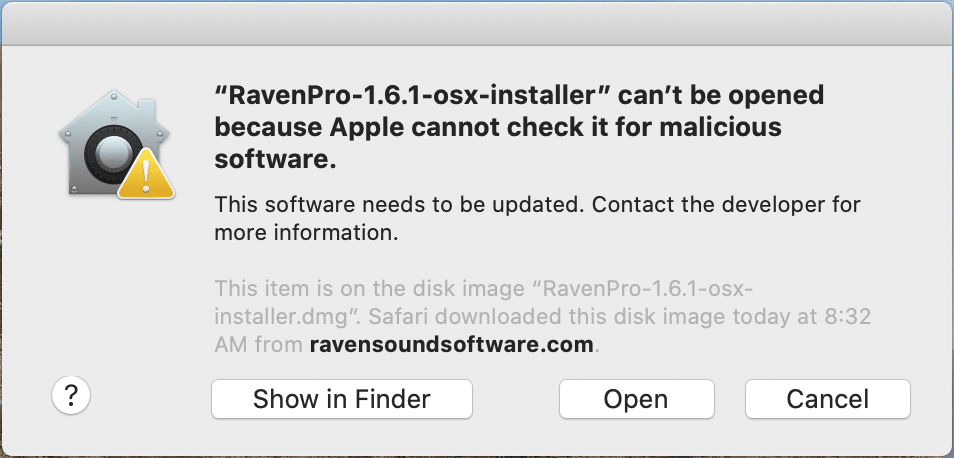The height and width of the screenshot is (458, 954).
Task: Click the Gatekeeper house security icon
Action: [116, 145]
